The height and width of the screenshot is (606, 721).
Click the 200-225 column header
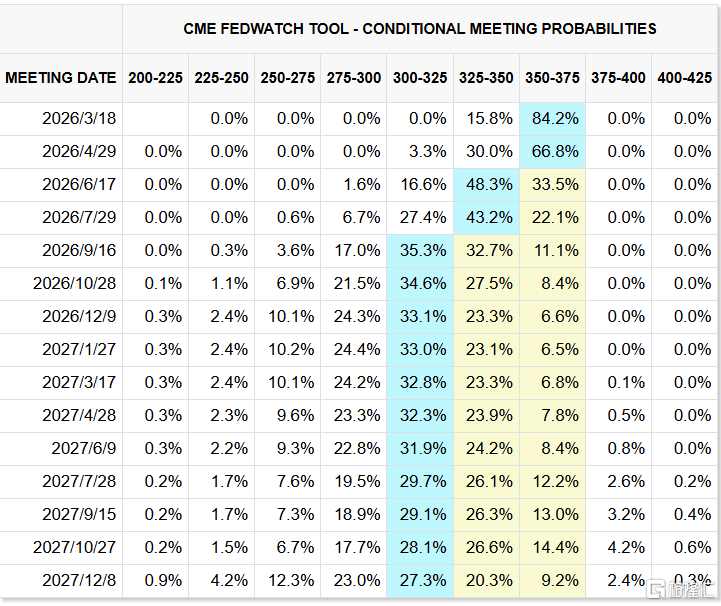155,78
